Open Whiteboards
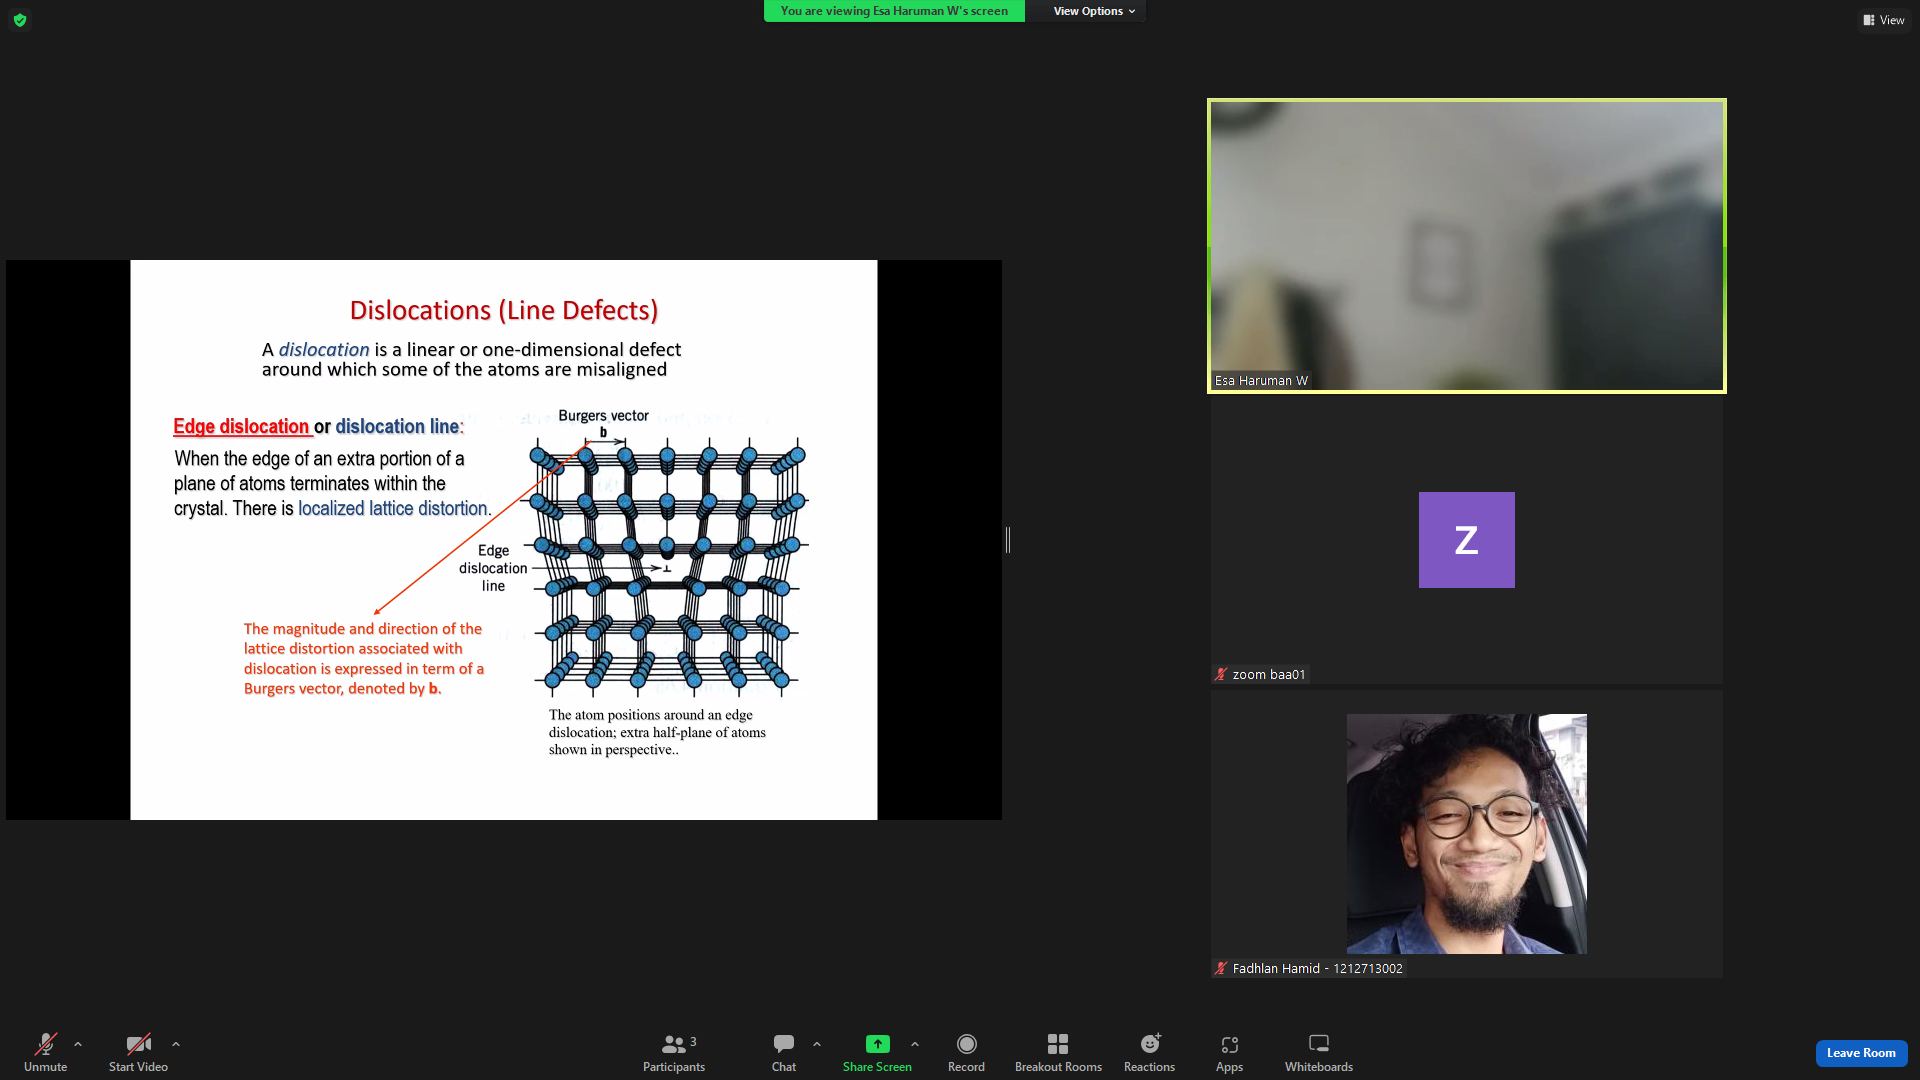Image resolution: width=1920 pixels, height=1080 pixels. coord(1319,1052)
